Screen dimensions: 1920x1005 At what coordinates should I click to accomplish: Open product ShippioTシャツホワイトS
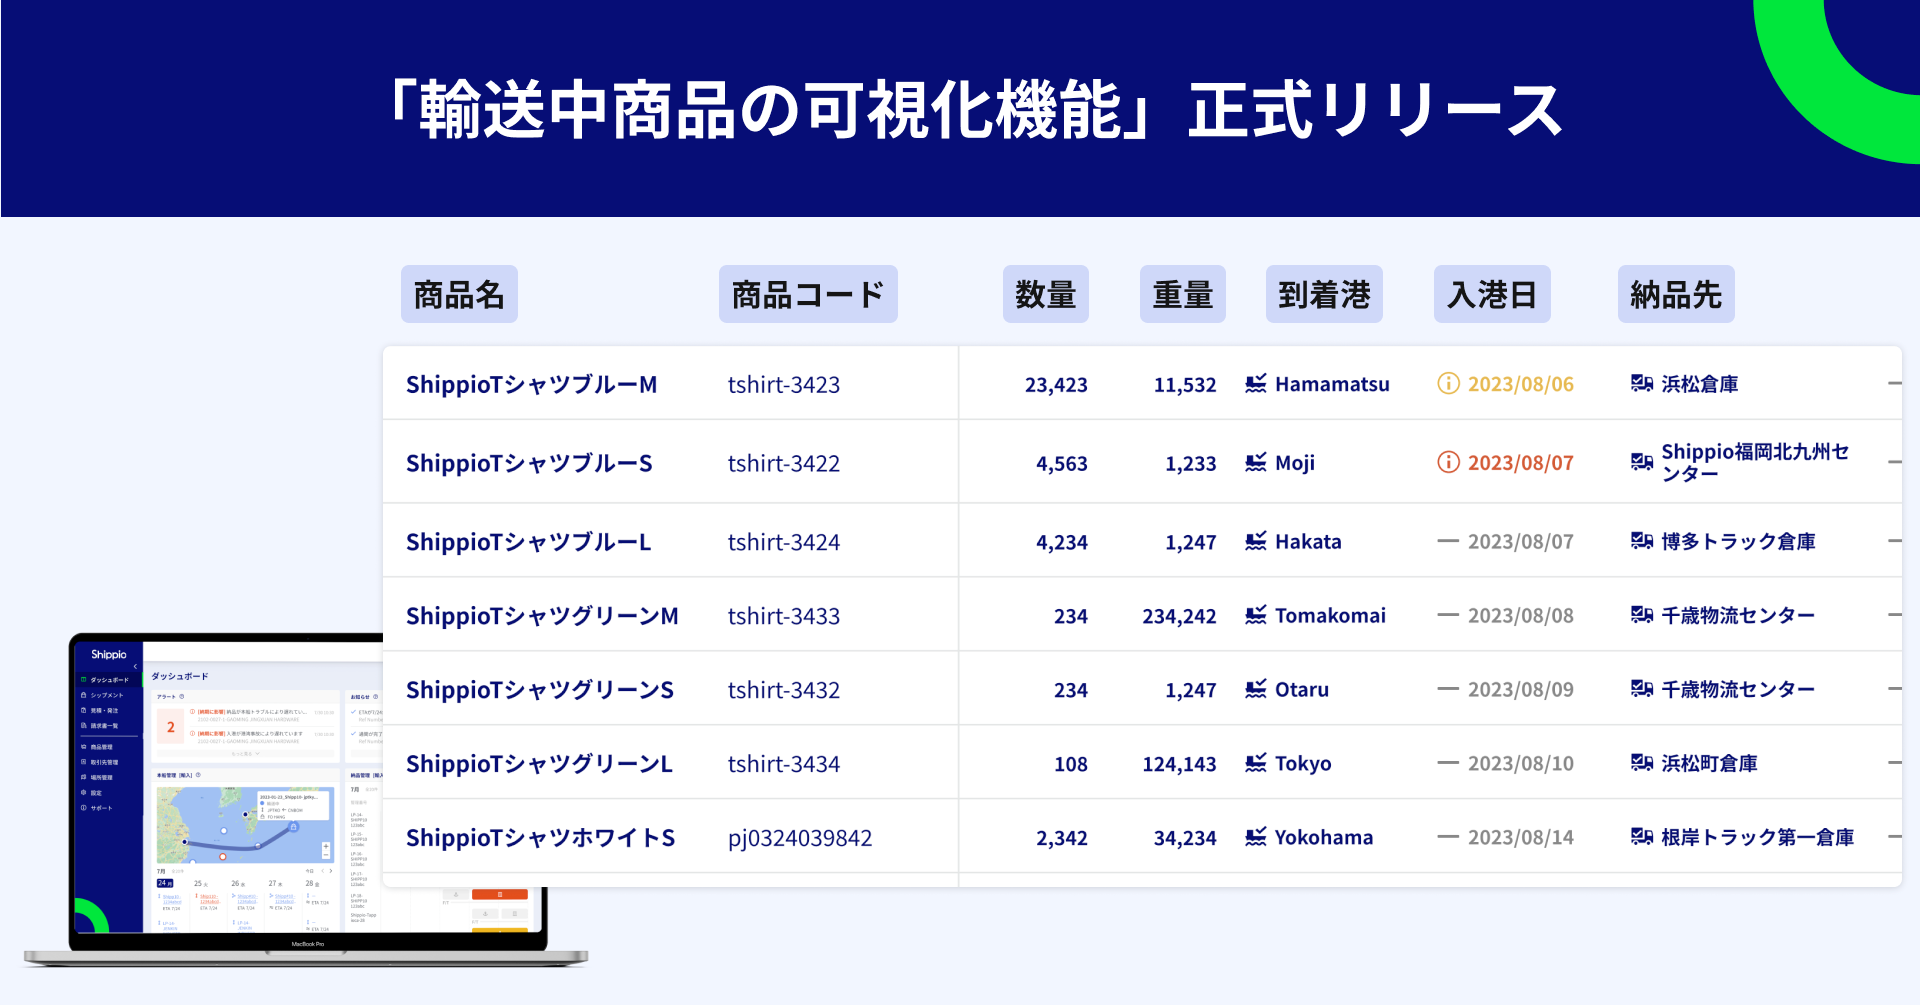[541, 839]
